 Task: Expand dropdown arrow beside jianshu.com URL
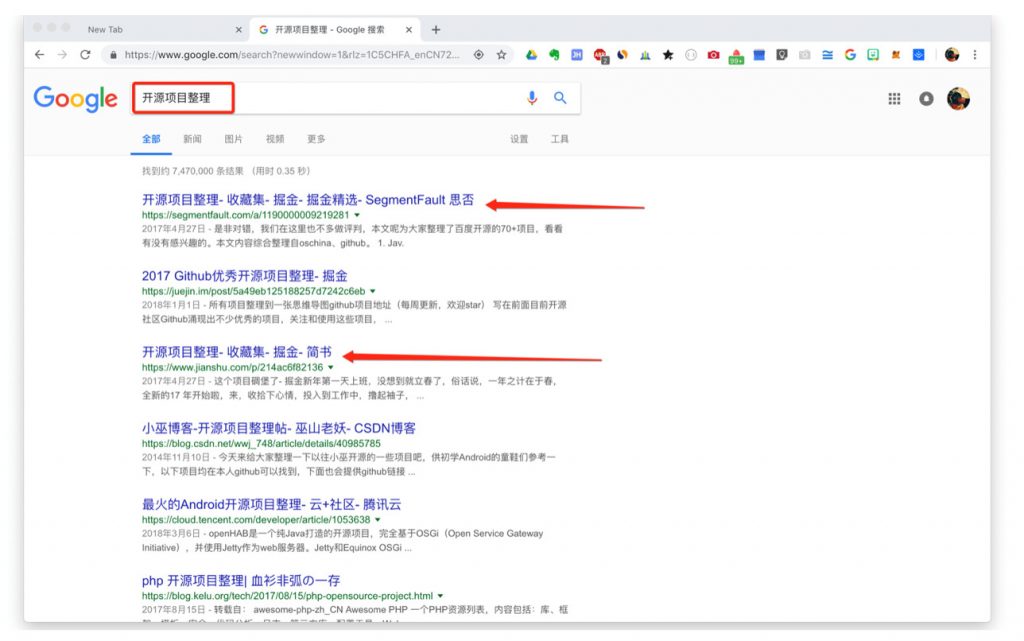tap(330, 367)
